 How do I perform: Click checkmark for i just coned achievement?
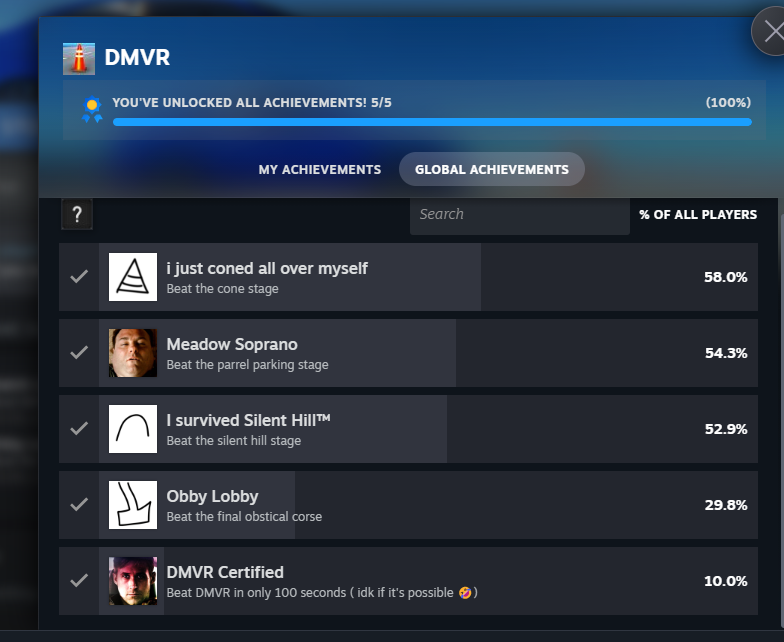79,276
